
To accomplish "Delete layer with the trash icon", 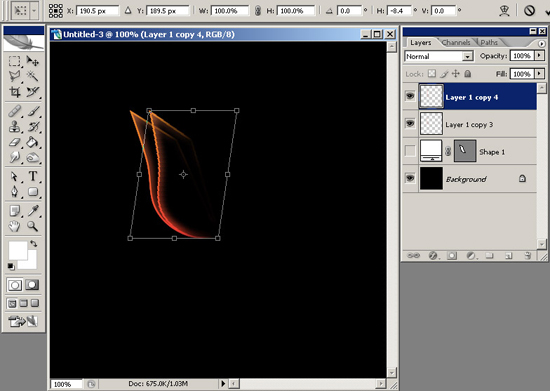I will click(x=528, y=256).
